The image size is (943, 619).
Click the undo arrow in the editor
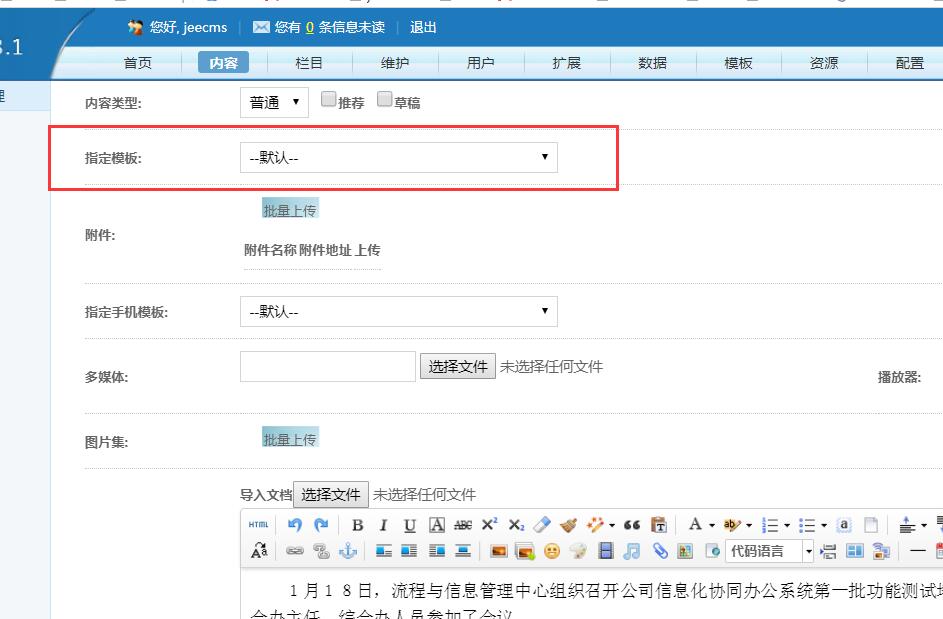(295, 525)
